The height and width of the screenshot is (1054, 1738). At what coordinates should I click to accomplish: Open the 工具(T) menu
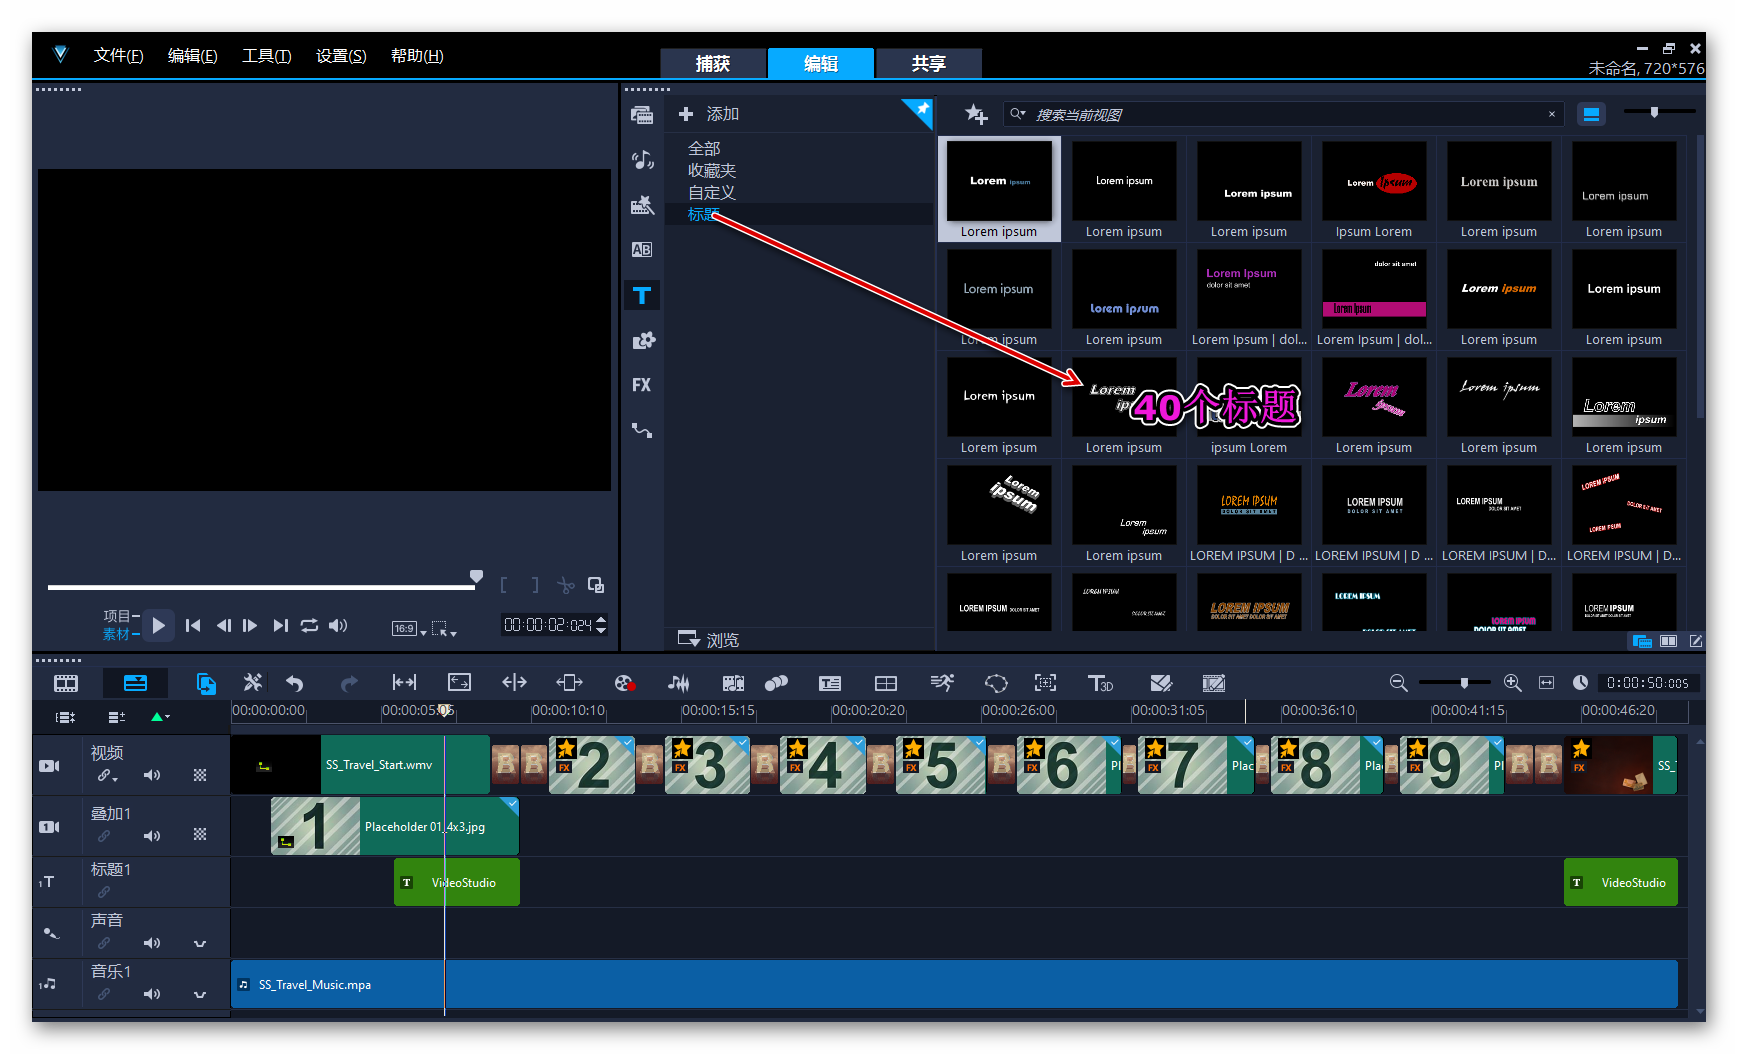266,56
